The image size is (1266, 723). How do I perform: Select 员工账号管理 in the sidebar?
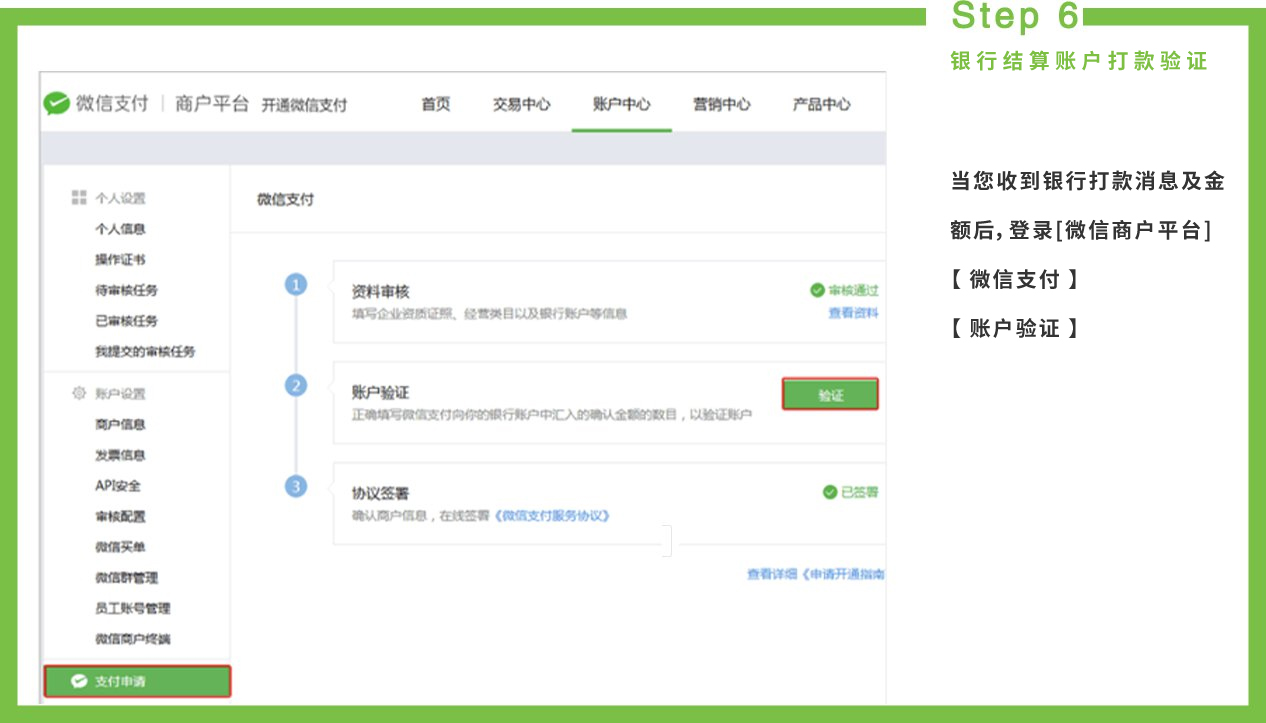133,608
